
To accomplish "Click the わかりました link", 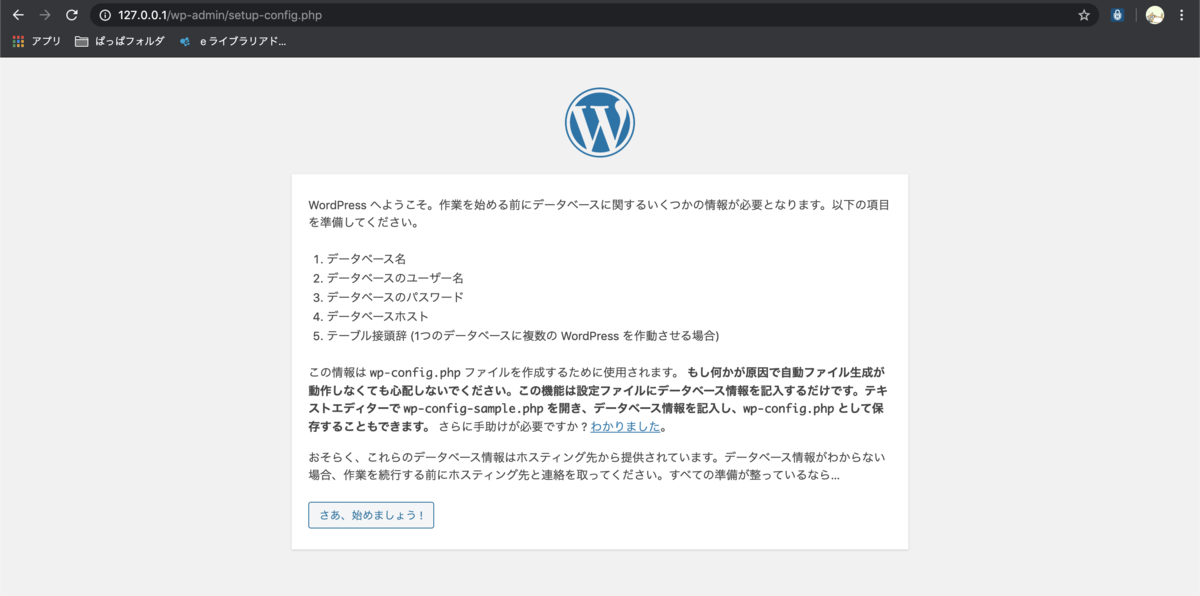I will click(625, 426).
